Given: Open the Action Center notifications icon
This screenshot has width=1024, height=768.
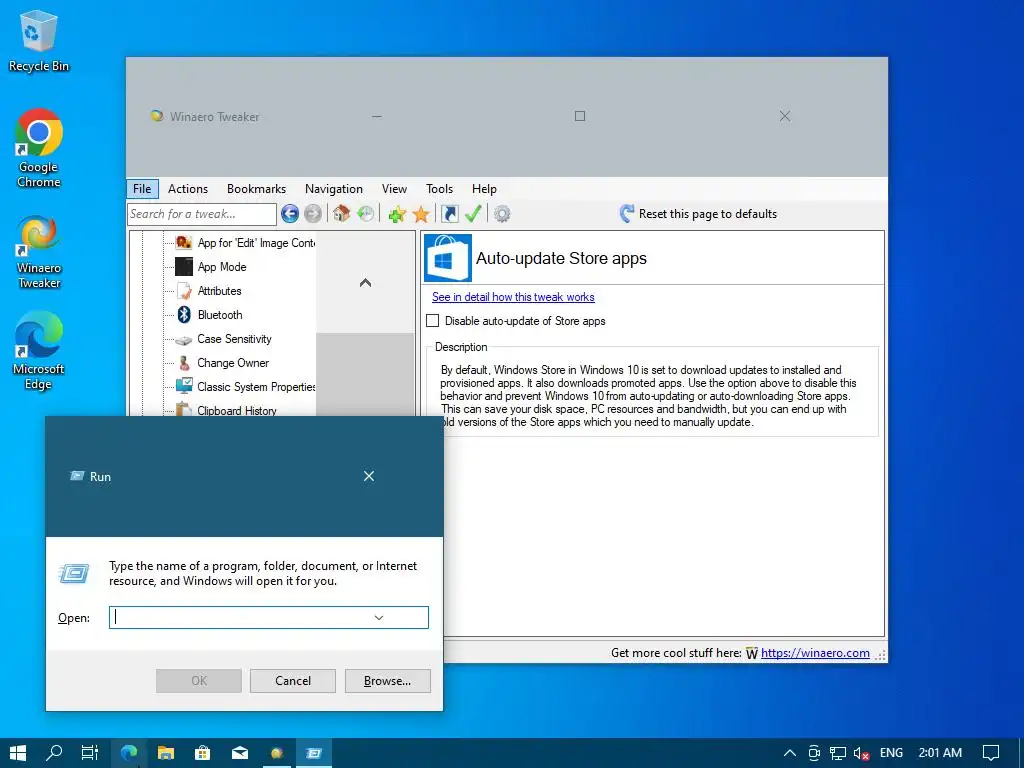Looking at the screenshot, I should pyautogui.click(x=991, y=753).
